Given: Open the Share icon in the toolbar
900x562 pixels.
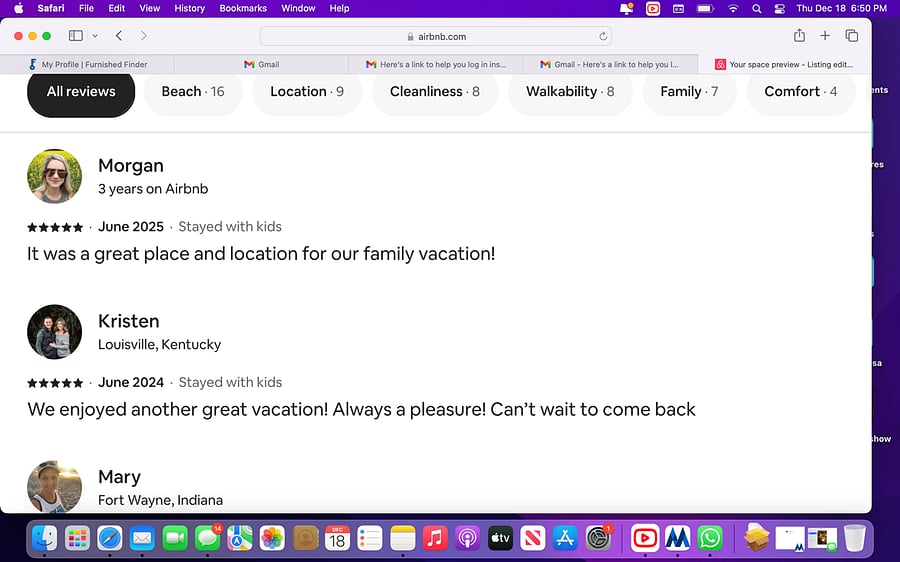Looking at the screenshot, I should click(x=799, y=36).
